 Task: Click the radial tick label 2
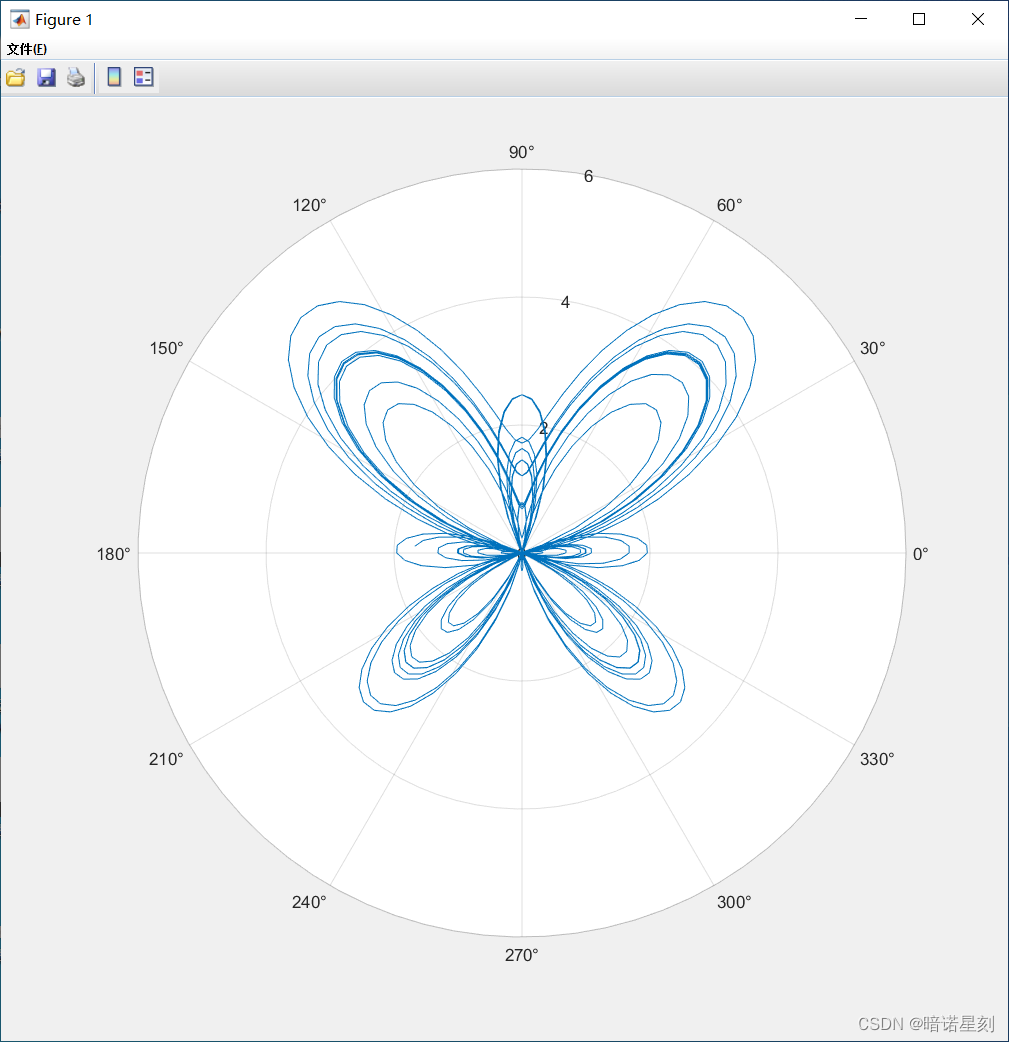click(543, 429)
